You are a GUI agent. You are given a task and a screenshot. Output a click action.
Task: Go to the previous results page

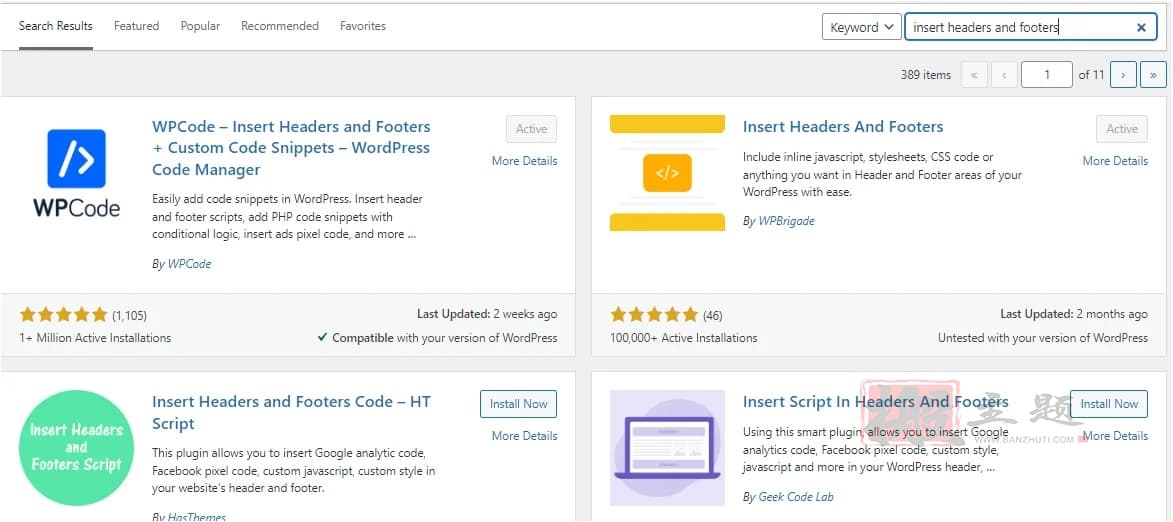(1004, 75)
